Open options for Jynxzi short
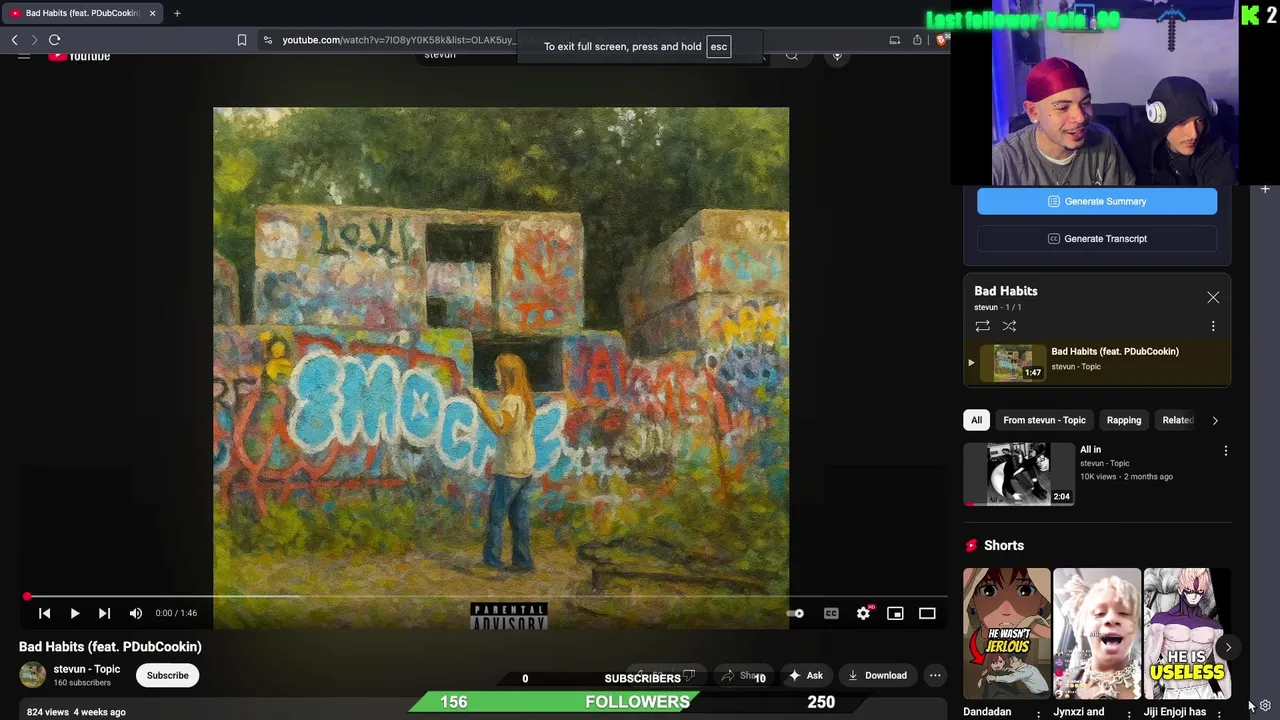1280x720 pixels. pyautogui.click(x=1129, y=713)
